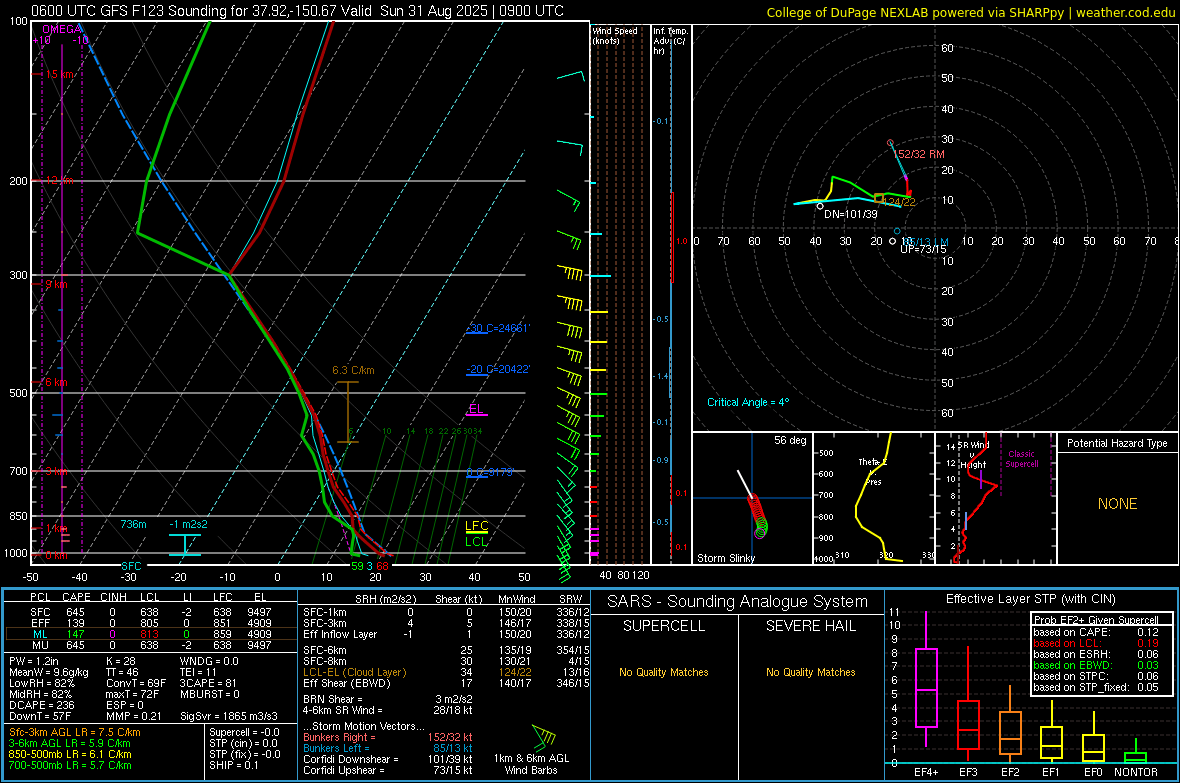Click the SUPERCELL analogue column header
Viewport: 1180px width, 783px height.
tap(664, 626)
